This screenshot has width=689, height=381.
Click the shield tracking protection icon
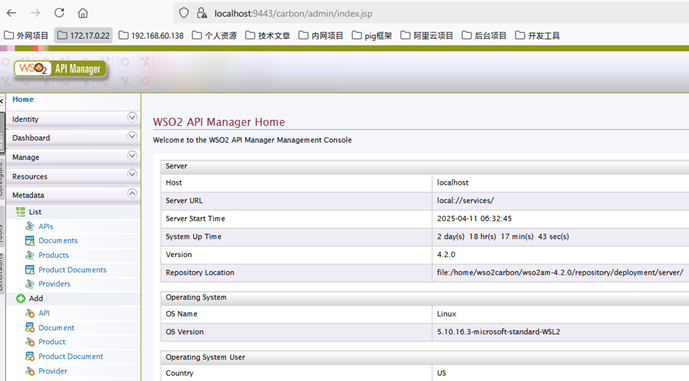click(184, 13)
